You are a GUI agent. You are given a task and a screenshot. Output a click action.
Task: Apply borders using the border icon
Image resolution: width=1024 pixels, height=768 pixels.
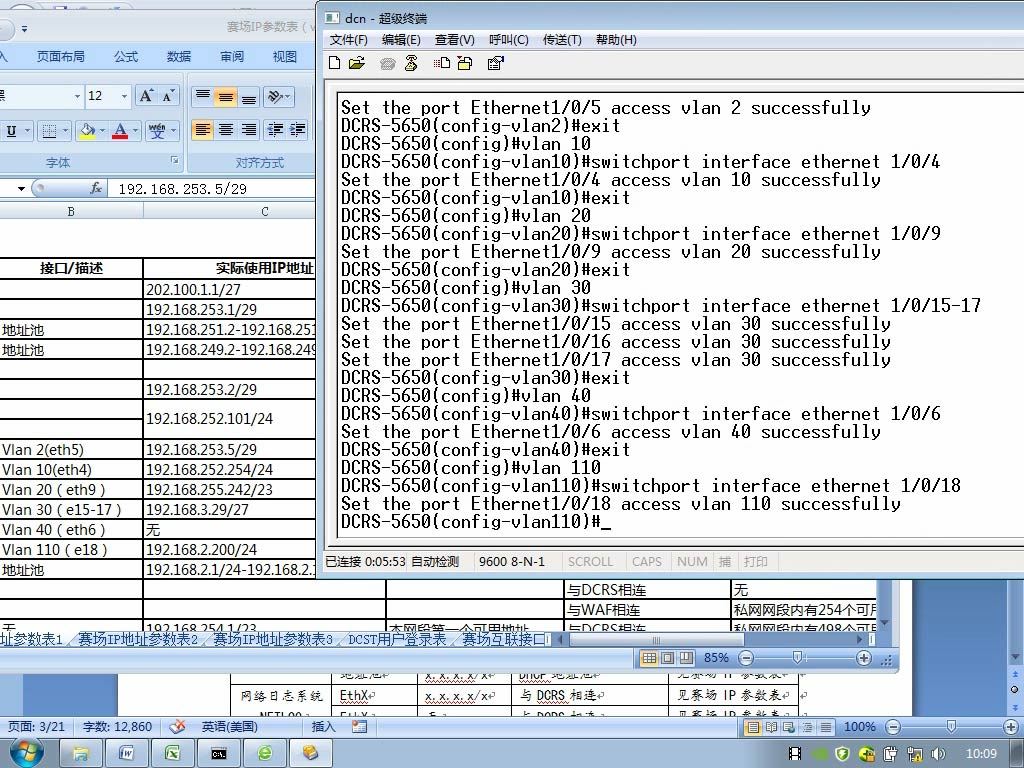click(x=49, y=131)
